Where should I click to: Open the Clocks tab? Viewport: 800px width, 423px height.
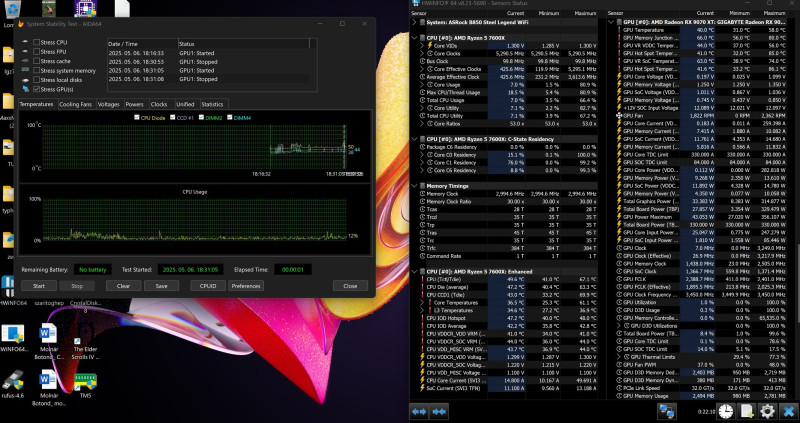pyautogui.click(x=159, y=104)
